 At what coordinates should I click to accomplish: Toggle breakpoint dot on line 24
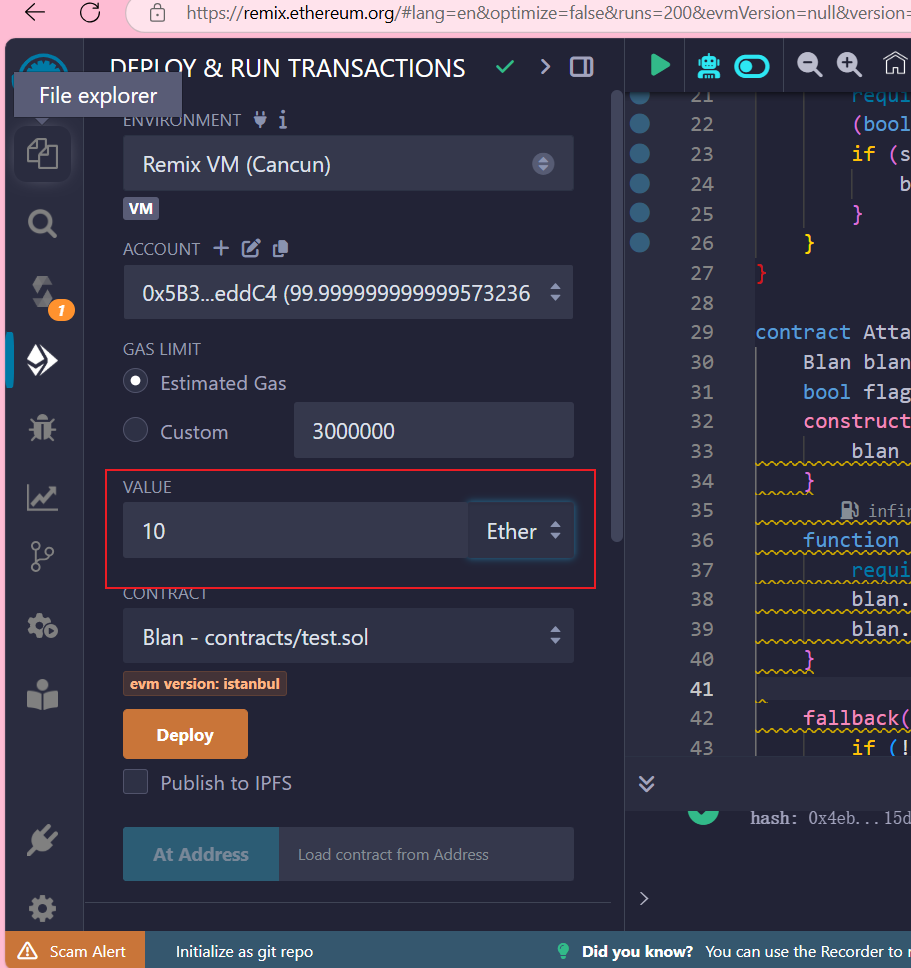coord(640,183)
